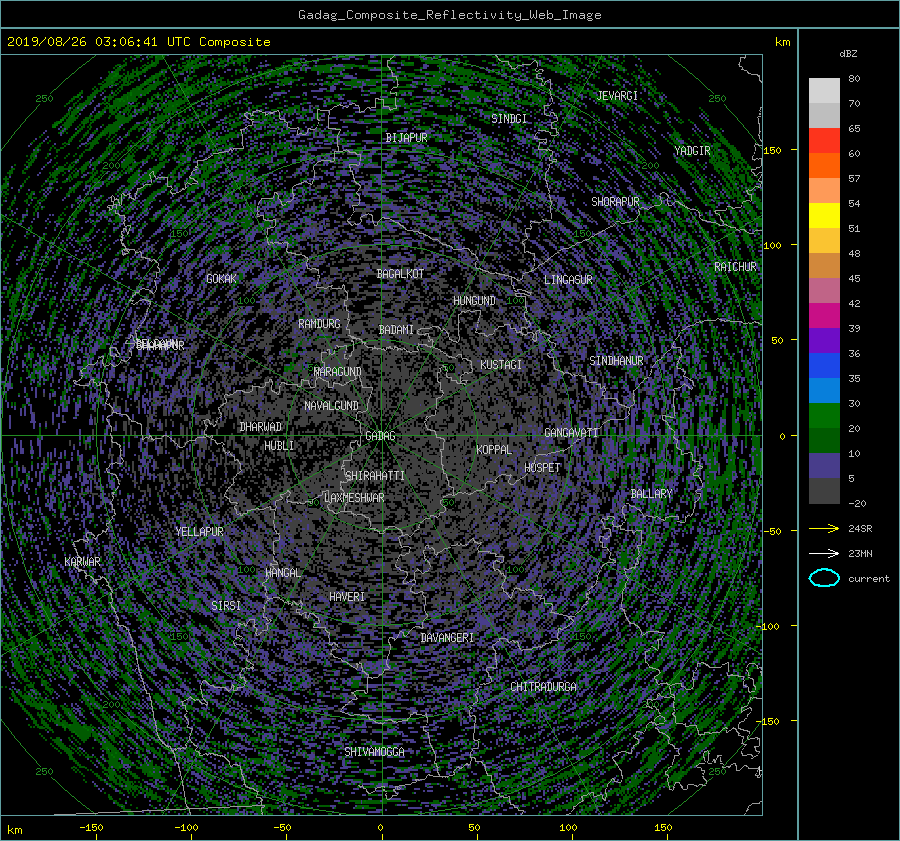Click the GOKAK city label
This screenshot has height=841, width=900.
coord(222,279)
